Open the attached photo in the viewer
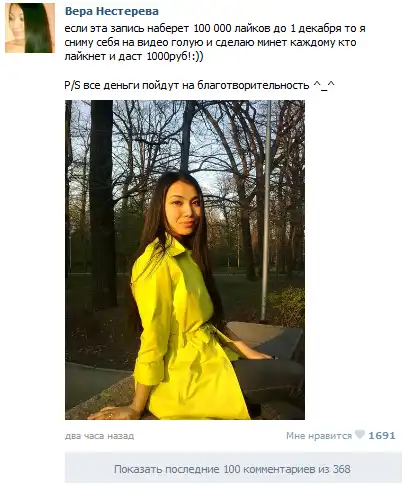This screenshot has width=409, height=489. click(185, 260)
